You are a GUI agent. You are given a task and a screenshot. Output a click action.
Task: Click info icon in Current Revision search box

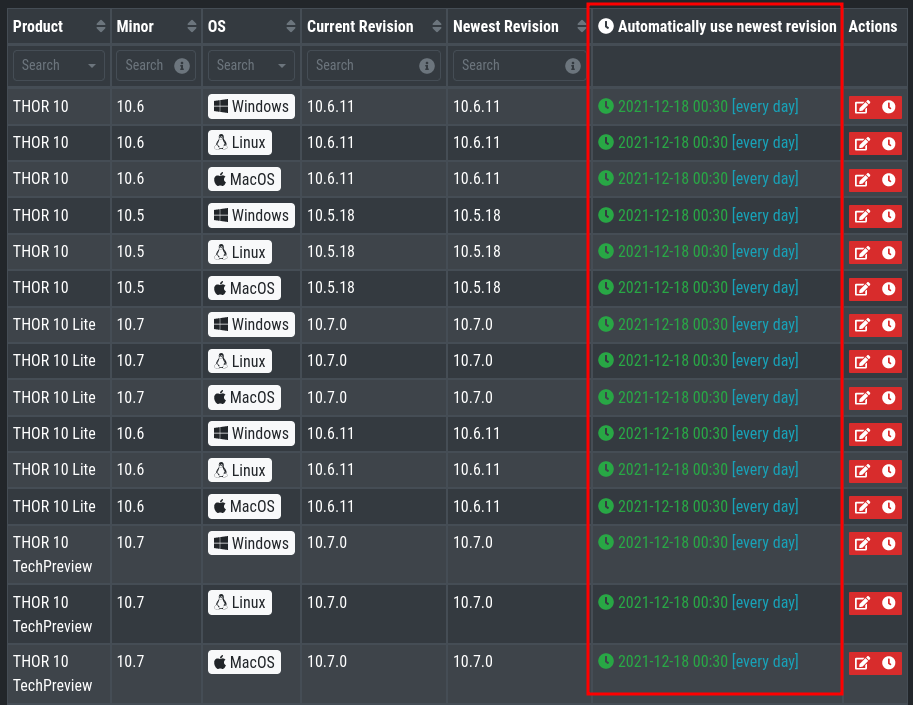point(427,66)
